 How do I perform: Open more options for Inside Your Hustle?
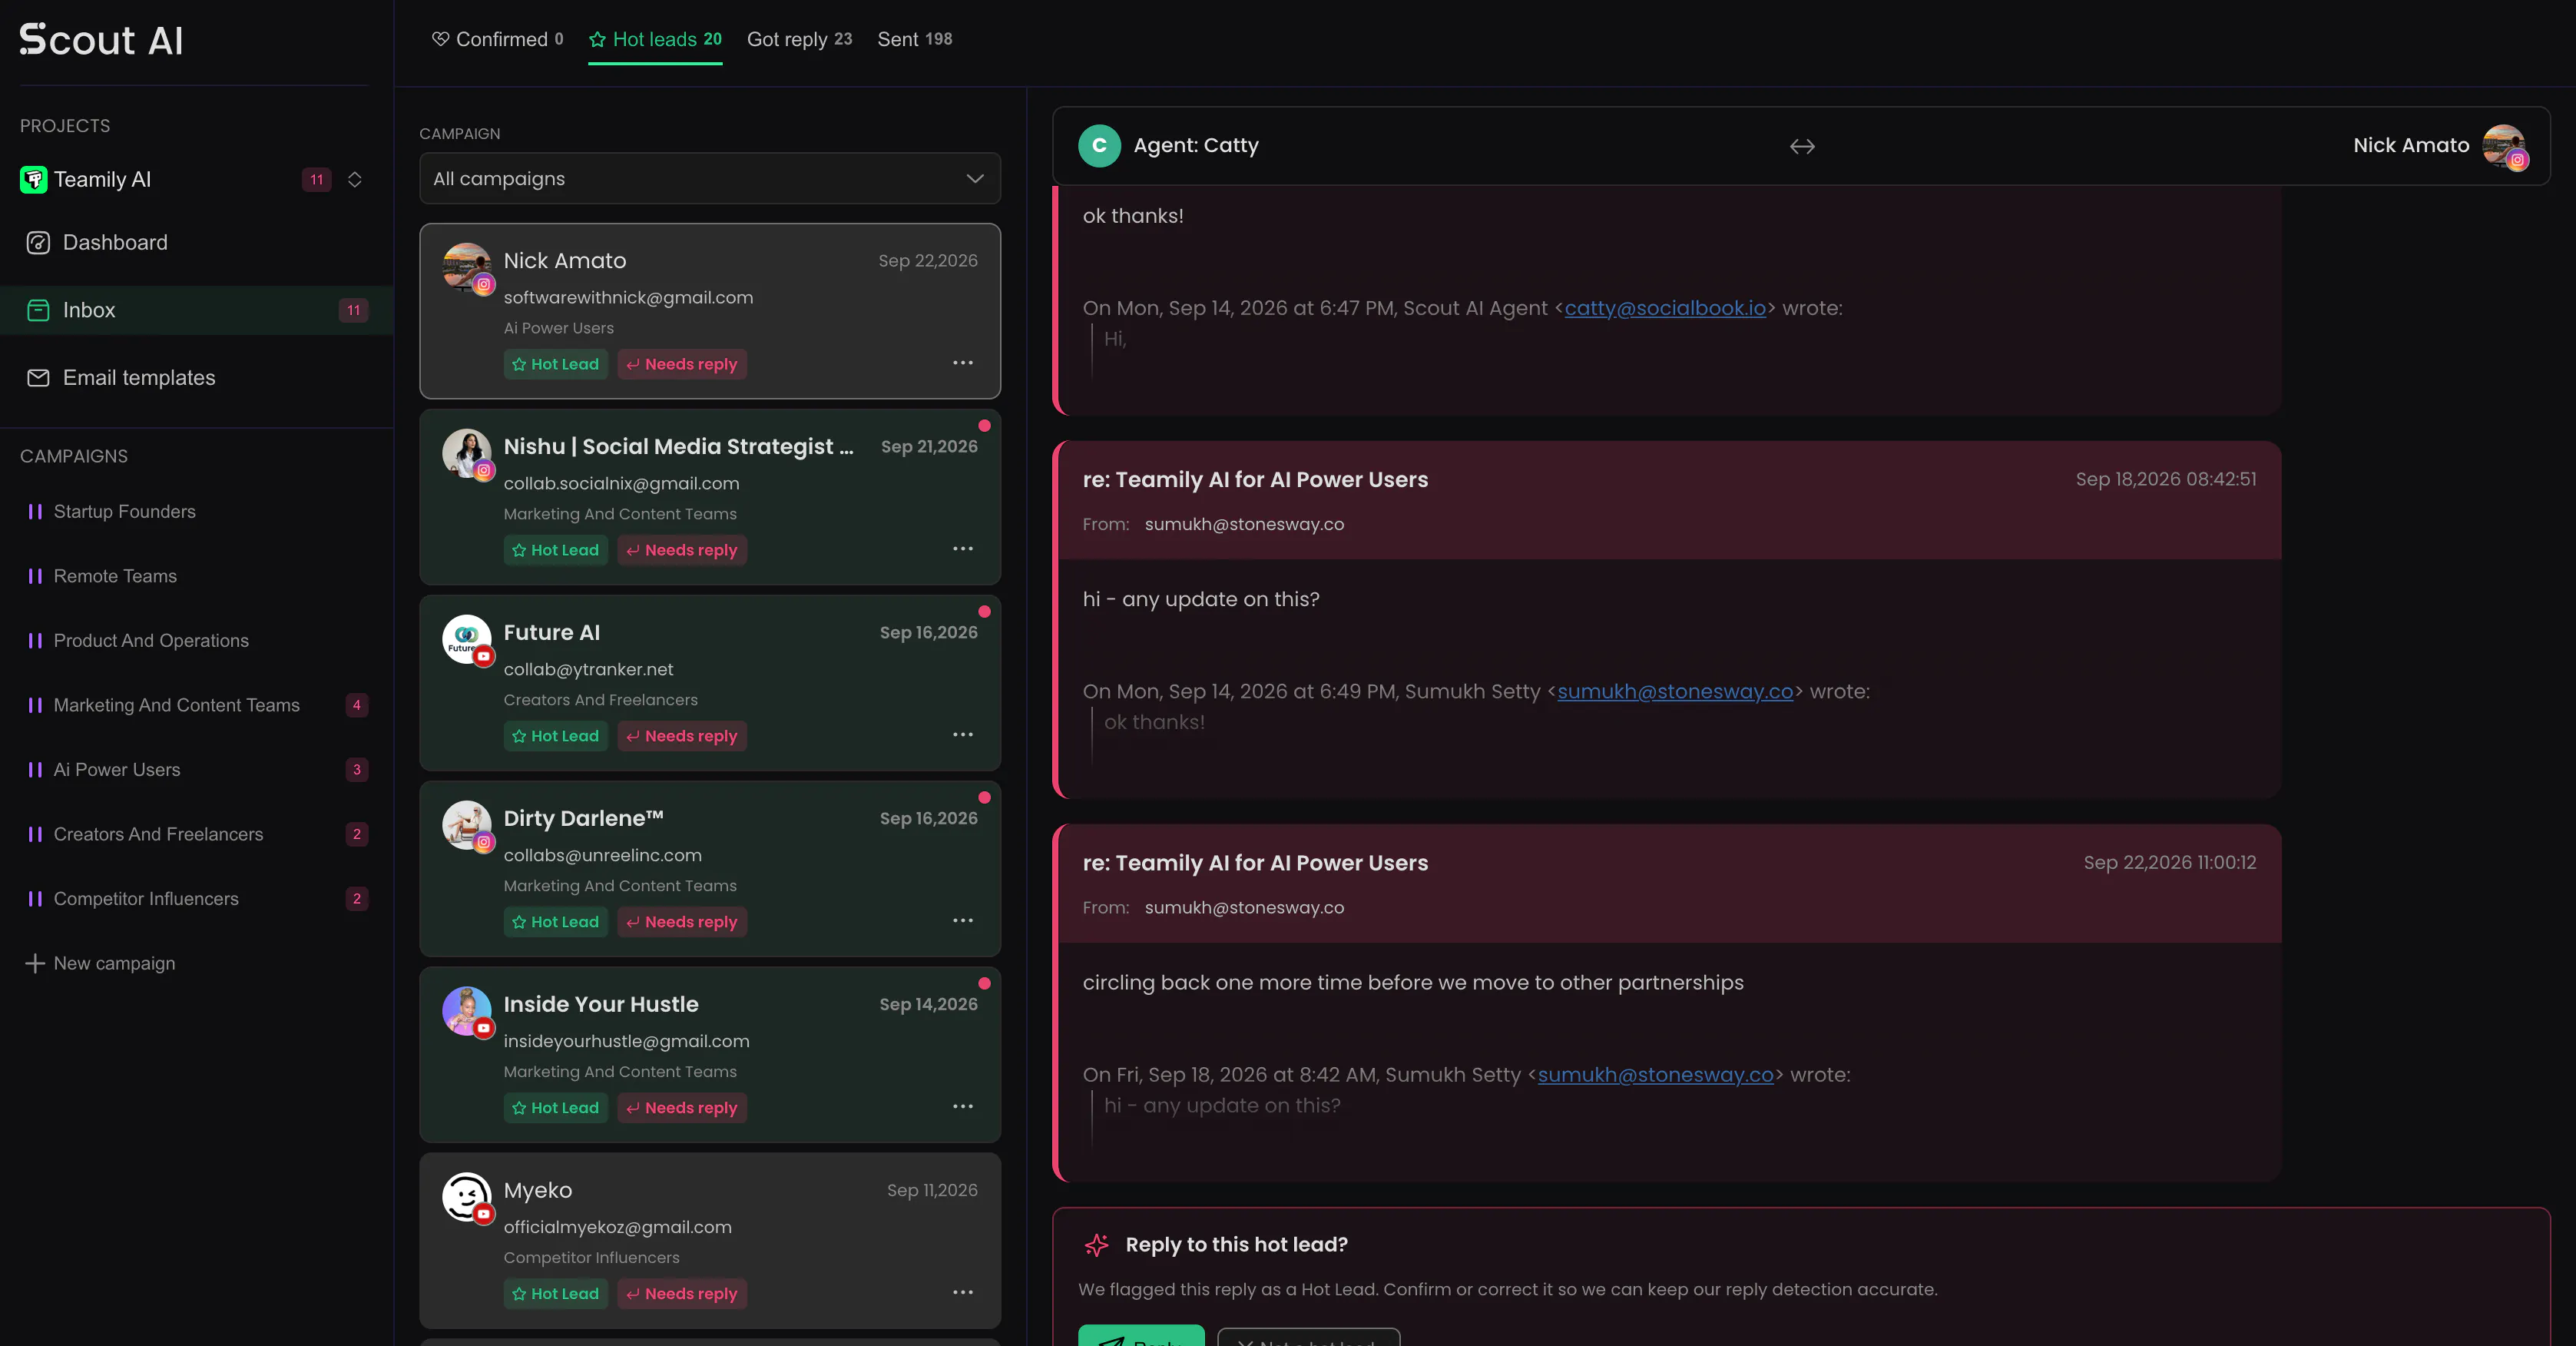pyautogui.click(x=963, y=1107)
